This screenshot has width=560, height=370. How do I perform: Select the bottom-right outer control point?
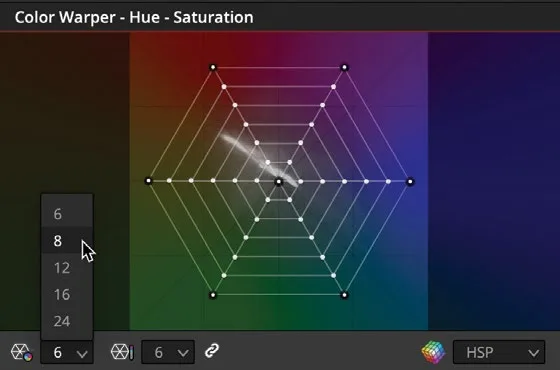[x=344, y=295]
